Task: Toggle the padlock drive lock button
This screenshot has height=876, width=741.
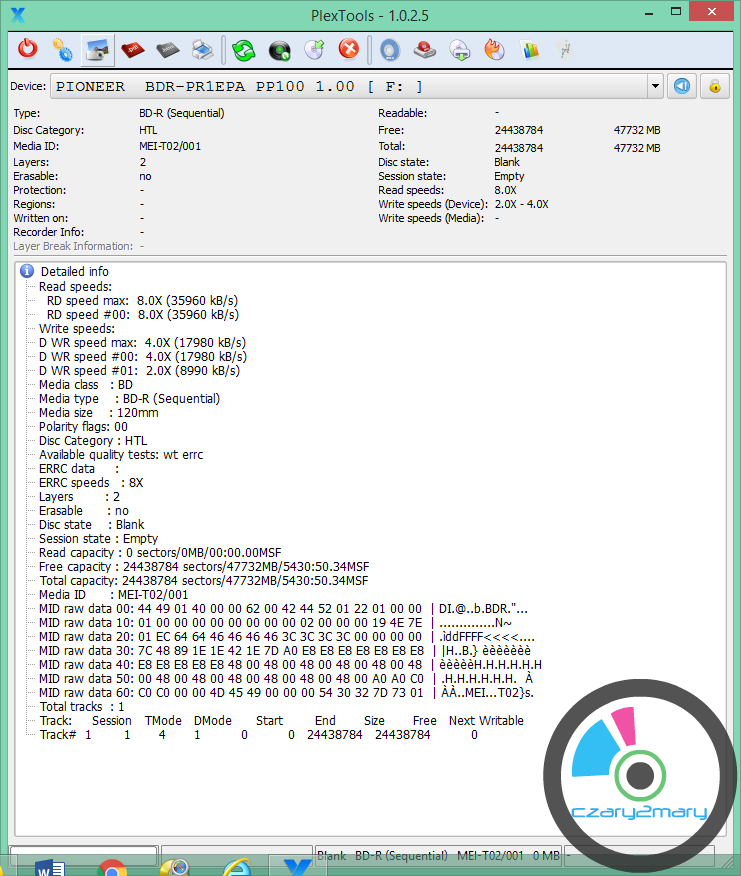Action: 714,86
